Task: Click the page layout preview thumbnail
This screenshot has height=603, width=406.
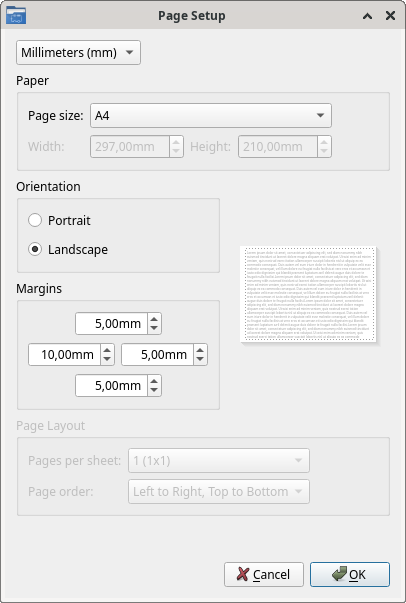Action: (308, 294)
